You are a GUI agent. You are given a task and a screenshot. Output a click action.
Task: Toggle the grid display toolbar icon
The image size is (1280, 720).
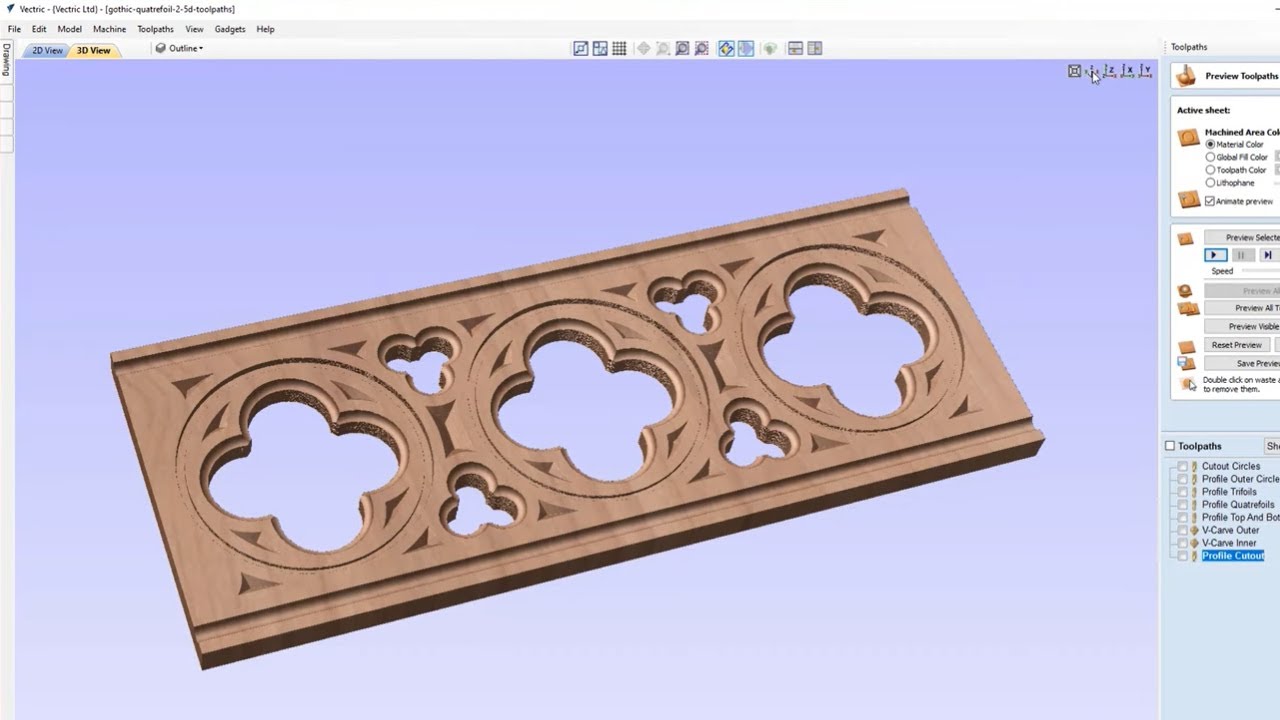click(x=619, y=48)
